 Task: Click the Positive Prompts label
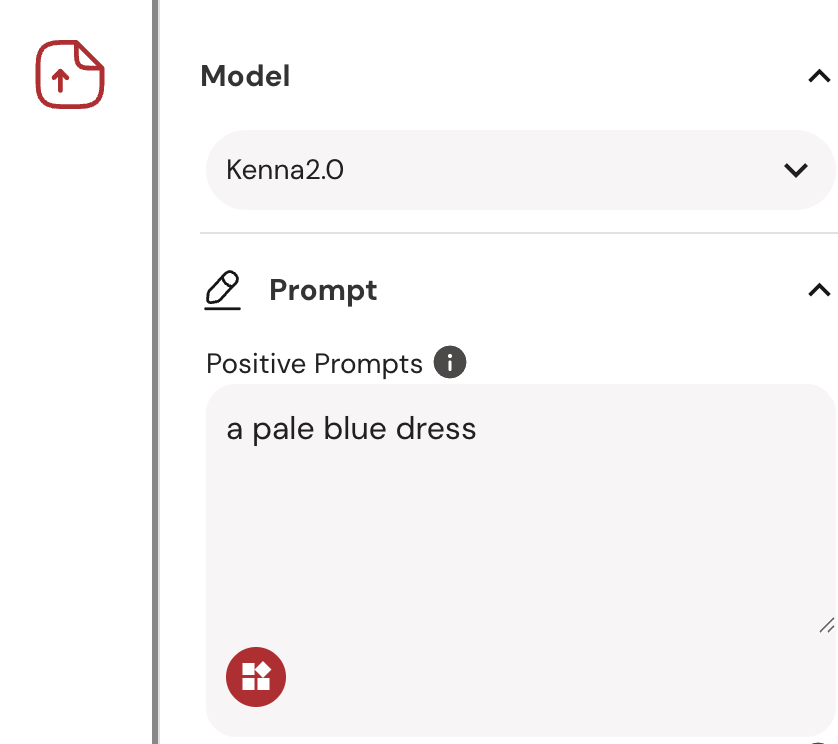click(x=314, y=363)
